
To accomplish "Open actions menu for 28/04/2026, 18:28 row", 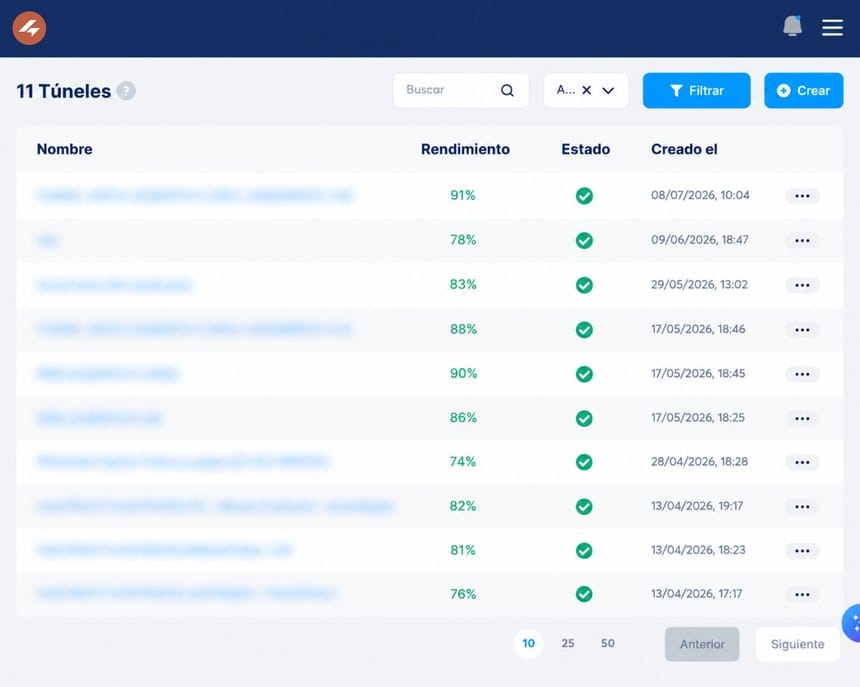I will tap(802, 462).
